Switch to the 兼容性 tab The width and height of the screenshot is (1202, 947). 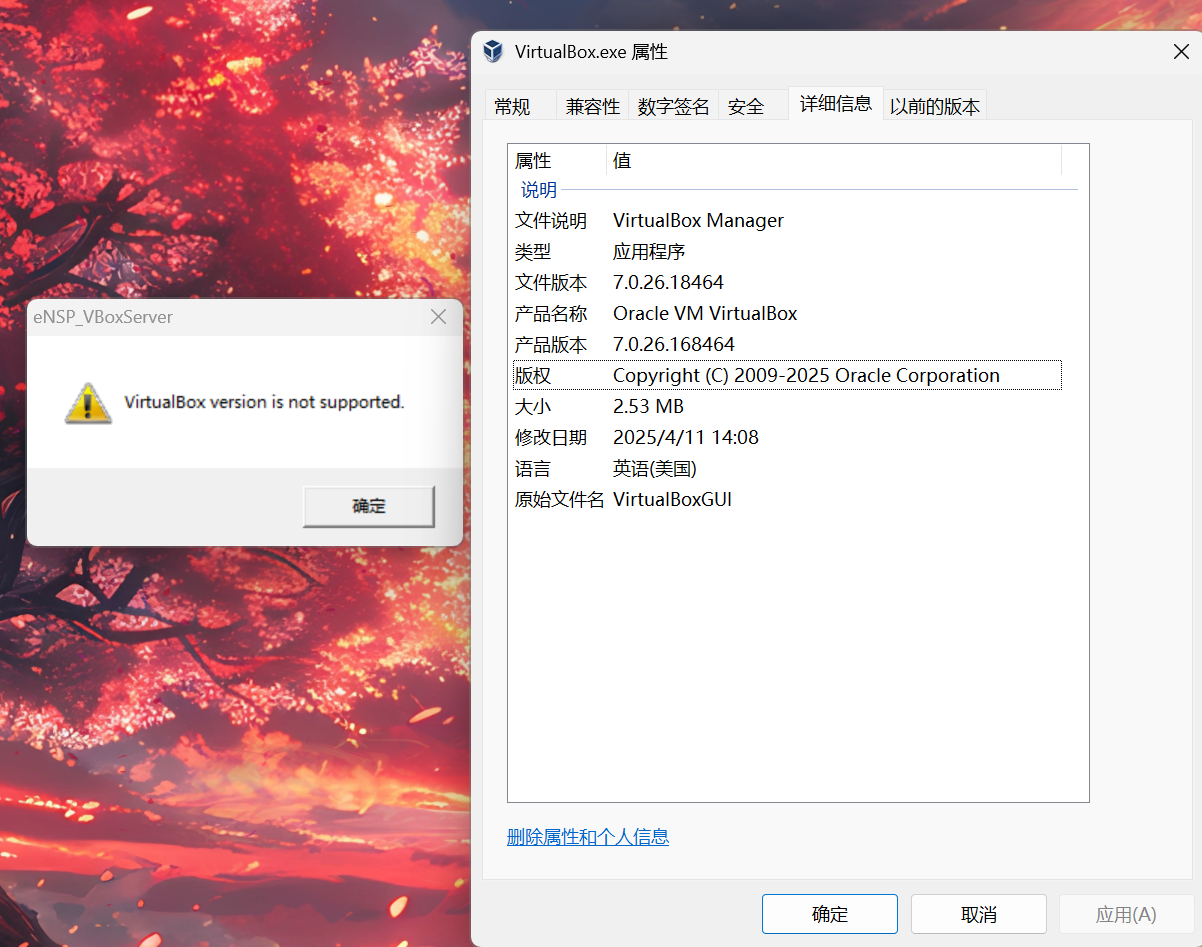point(593,106)
